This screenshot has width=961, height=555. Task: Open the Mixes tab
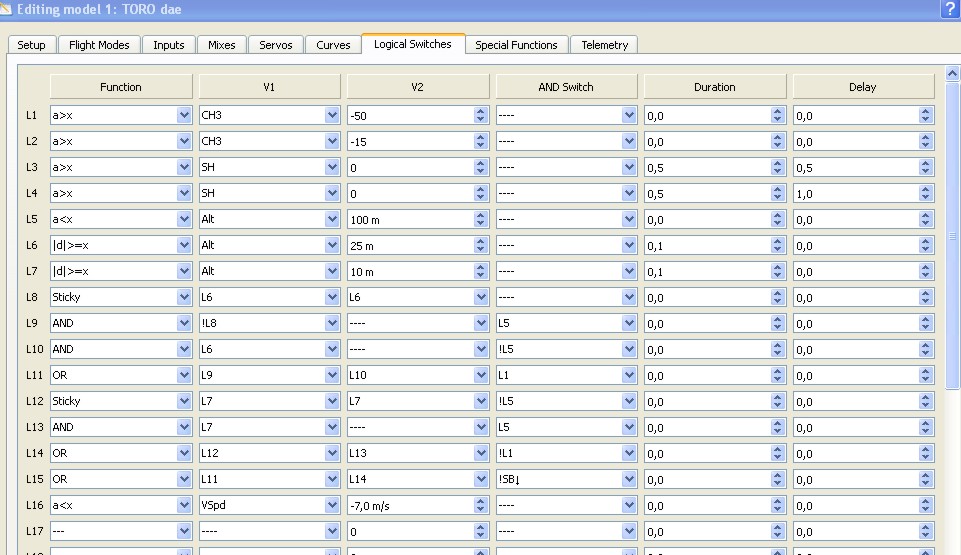221,45
